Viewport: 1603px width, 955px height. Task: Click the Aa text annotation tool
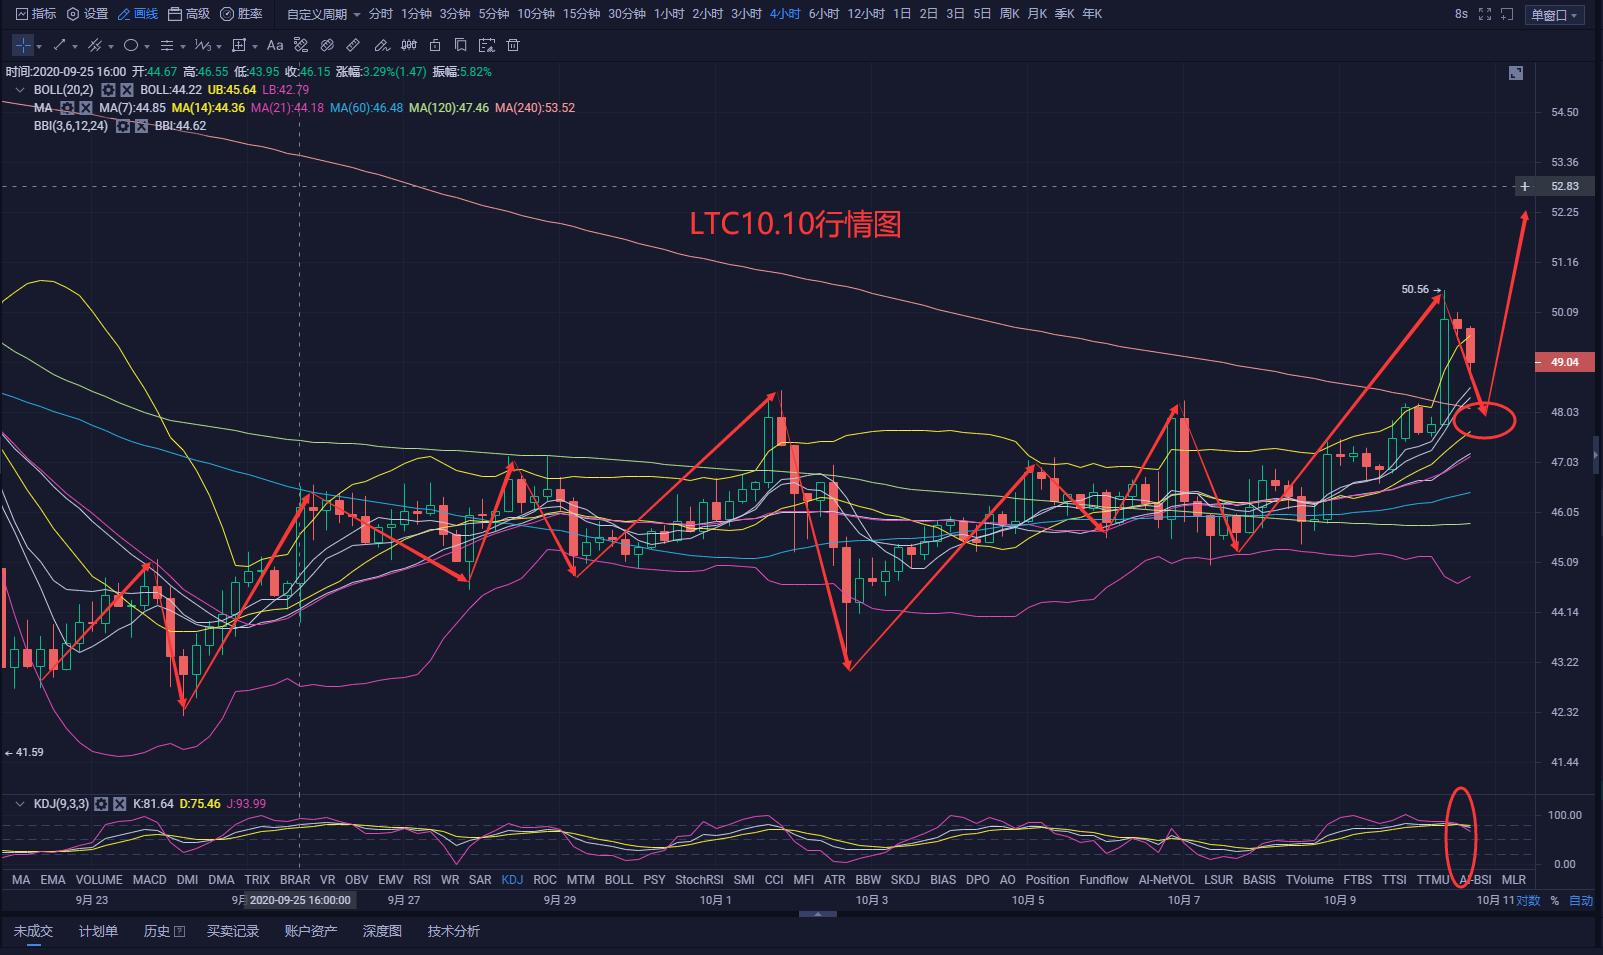pyautogui.click(x=275, y=45)
